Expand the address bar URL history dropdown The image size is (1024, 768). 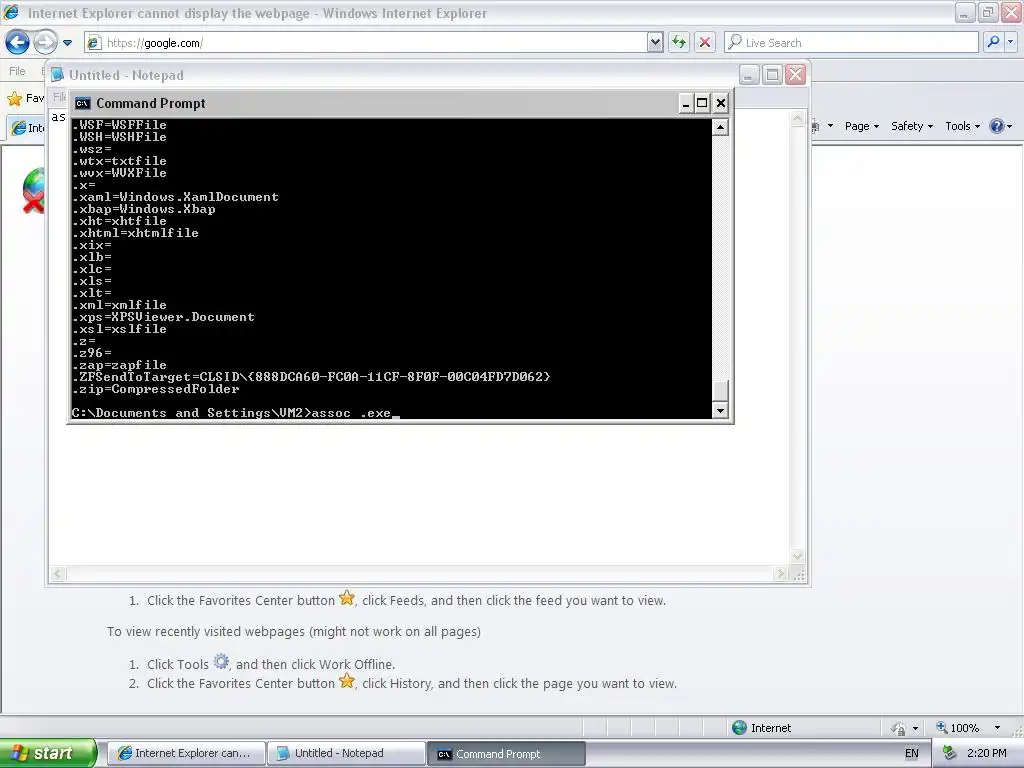click(655, 42)
